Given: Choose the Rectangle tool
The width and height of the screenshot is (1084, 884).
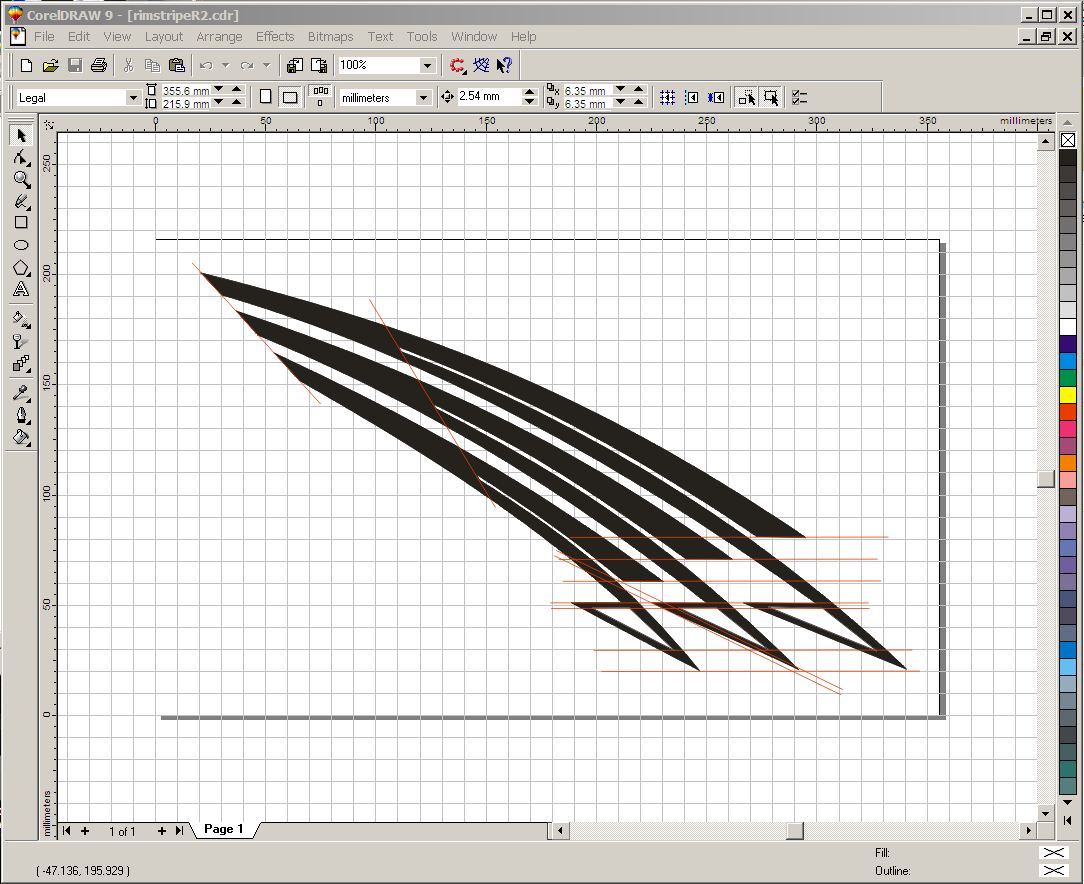Looking at the screenshot, I should [x=21, y=223].
